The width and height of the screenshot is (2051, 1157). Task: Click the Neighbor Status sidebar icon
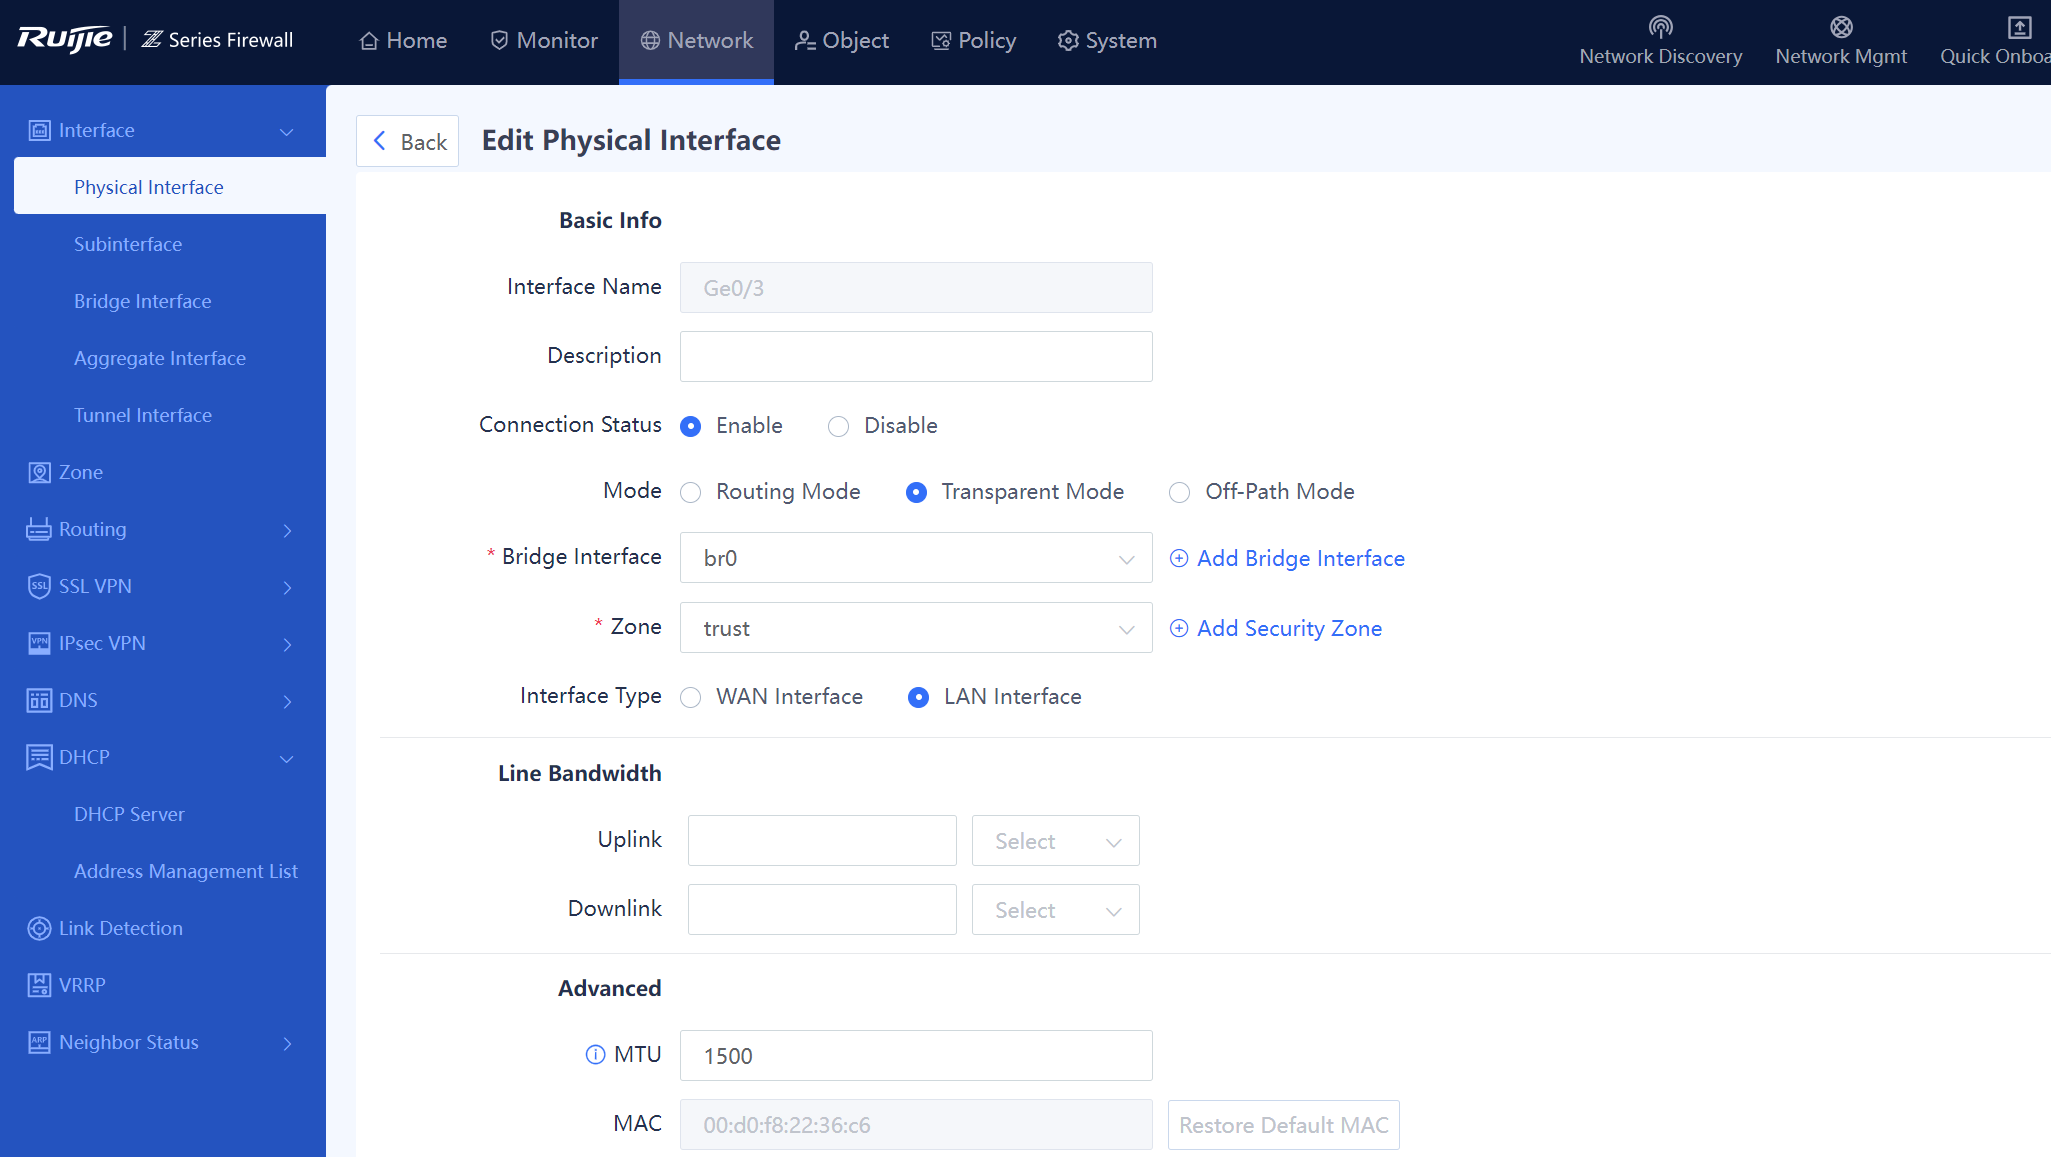pos(39,1042)
